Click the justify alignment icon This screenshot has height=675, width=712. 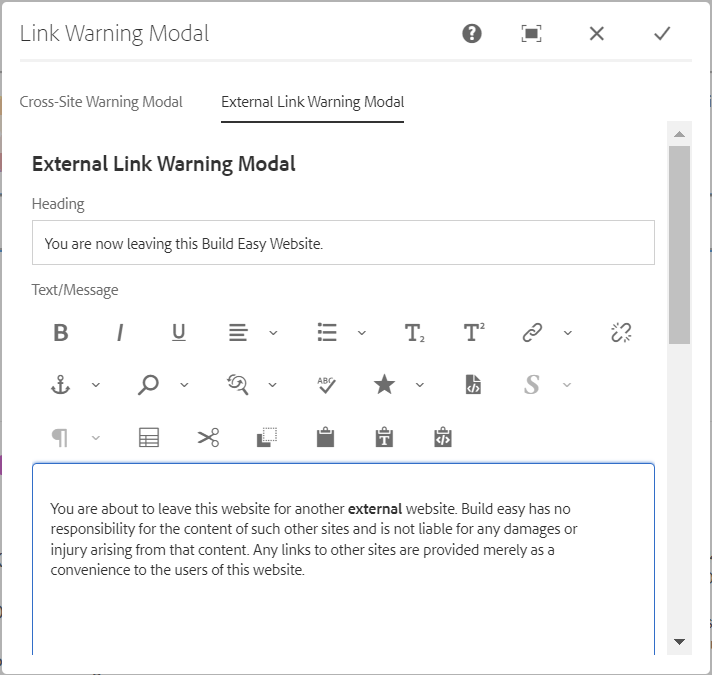click(238, 333)
